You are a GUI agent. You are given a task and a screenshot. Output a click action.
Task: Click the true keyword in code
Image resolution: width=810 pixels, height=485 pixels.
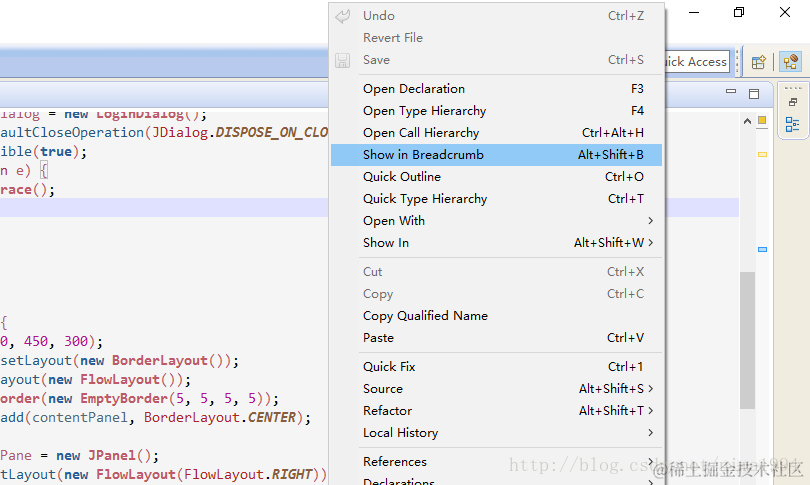click(x=56, y=152)
